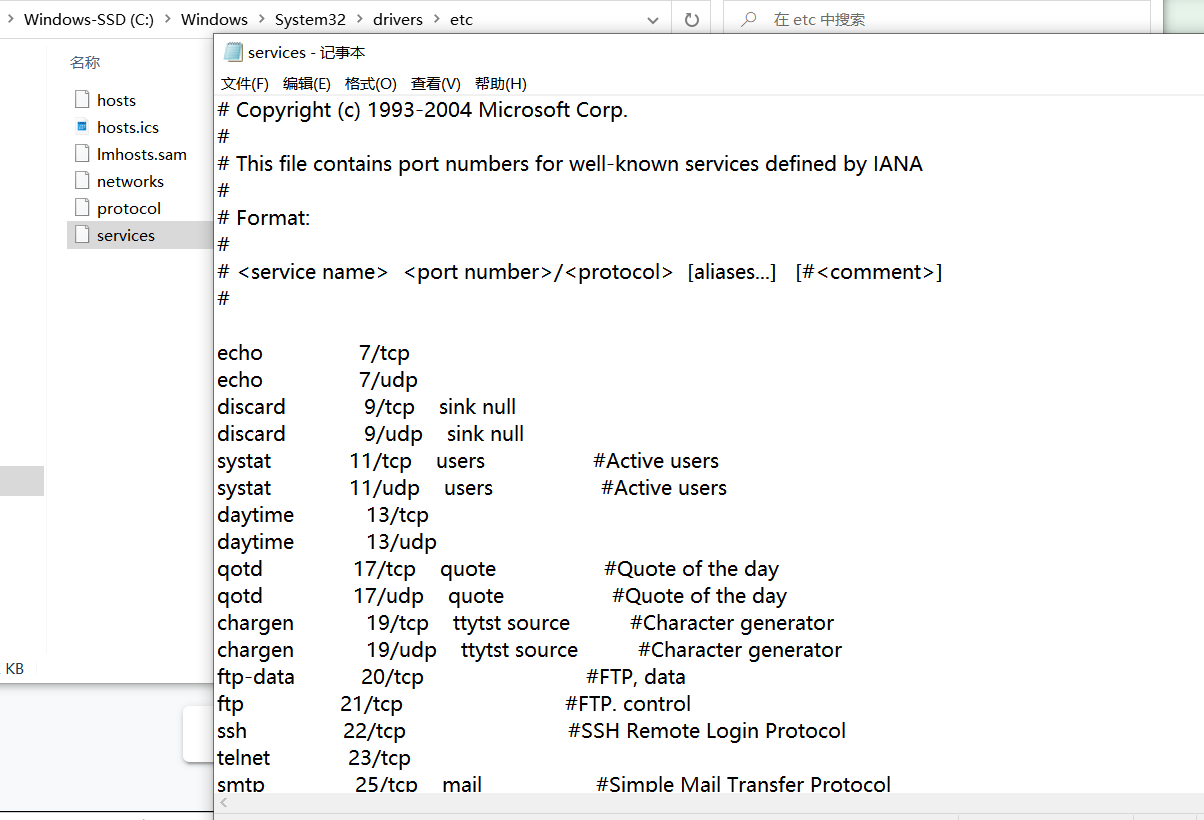Open the 帮助(H) menu in Notepad
Screen dimensions: 1204x820
[500, 83]
